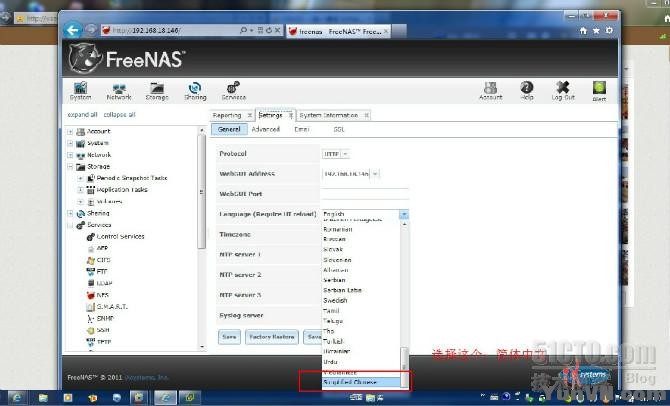Open the WebGUI Address dropdown
670x406 pixels.
pos(375,174)
